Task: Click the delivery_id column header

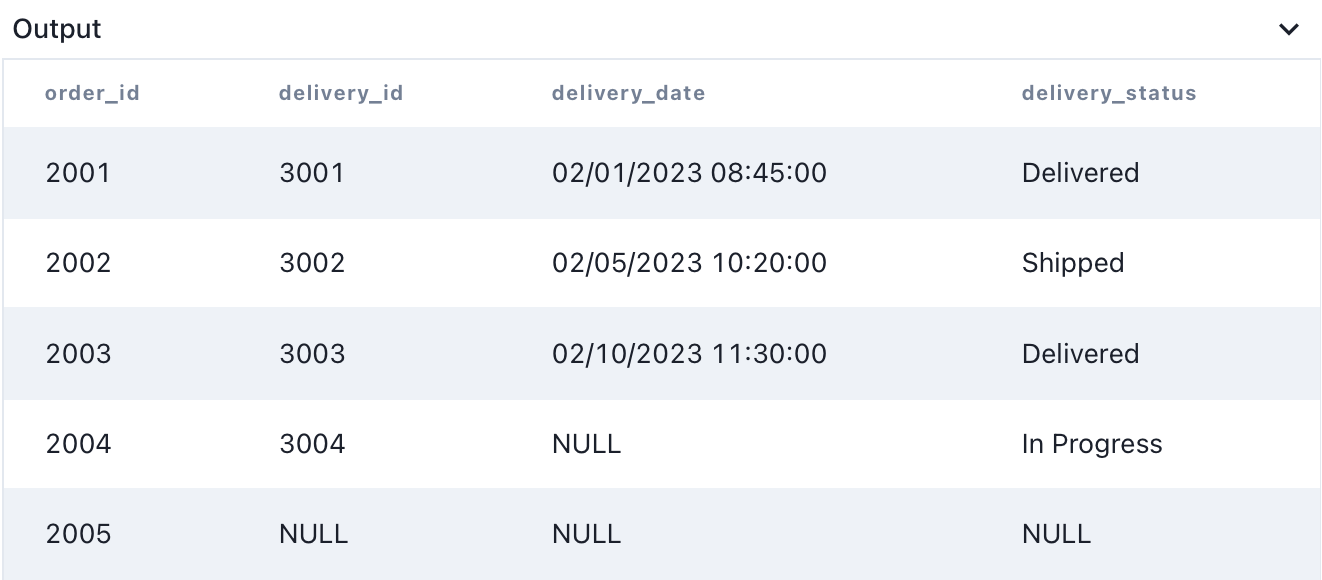Action: 341,93
